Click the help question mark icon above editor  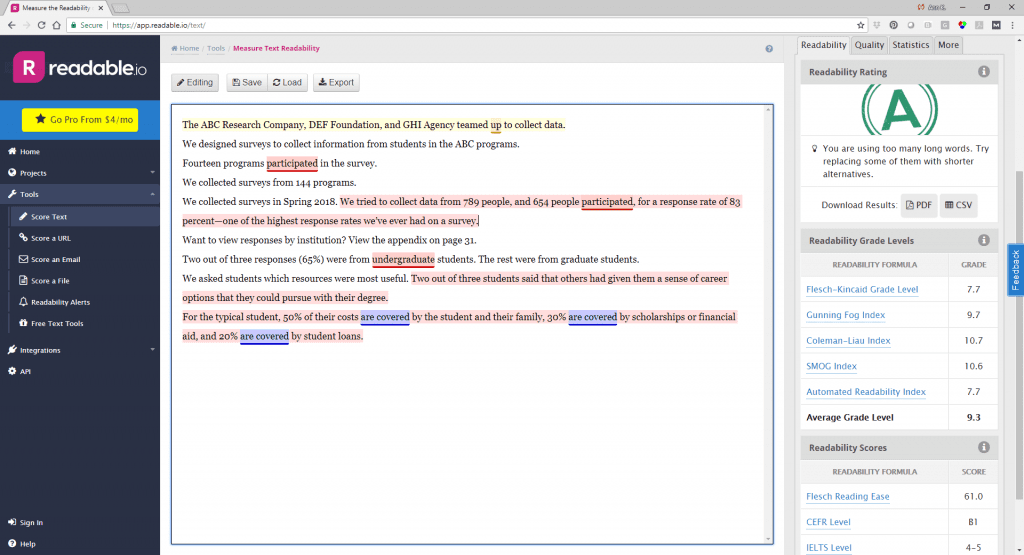pos(769,48)
